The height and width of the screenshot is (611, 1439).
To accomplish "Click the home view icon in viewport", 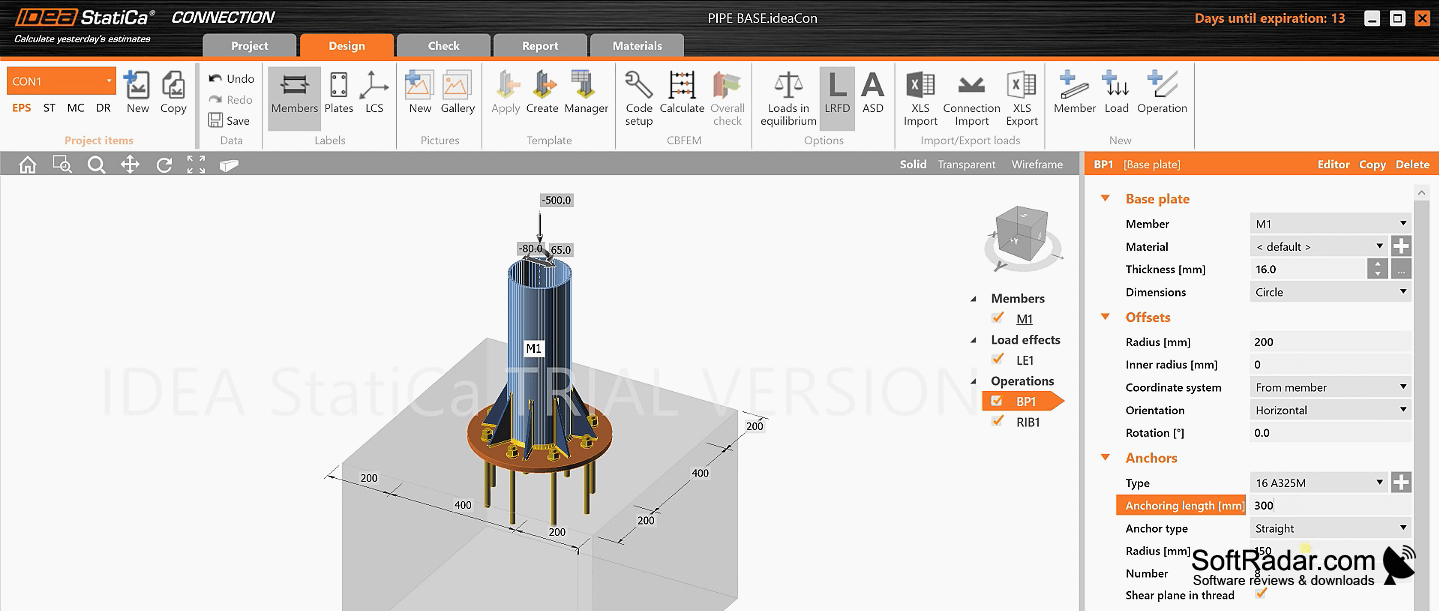I will click(28, 165).
